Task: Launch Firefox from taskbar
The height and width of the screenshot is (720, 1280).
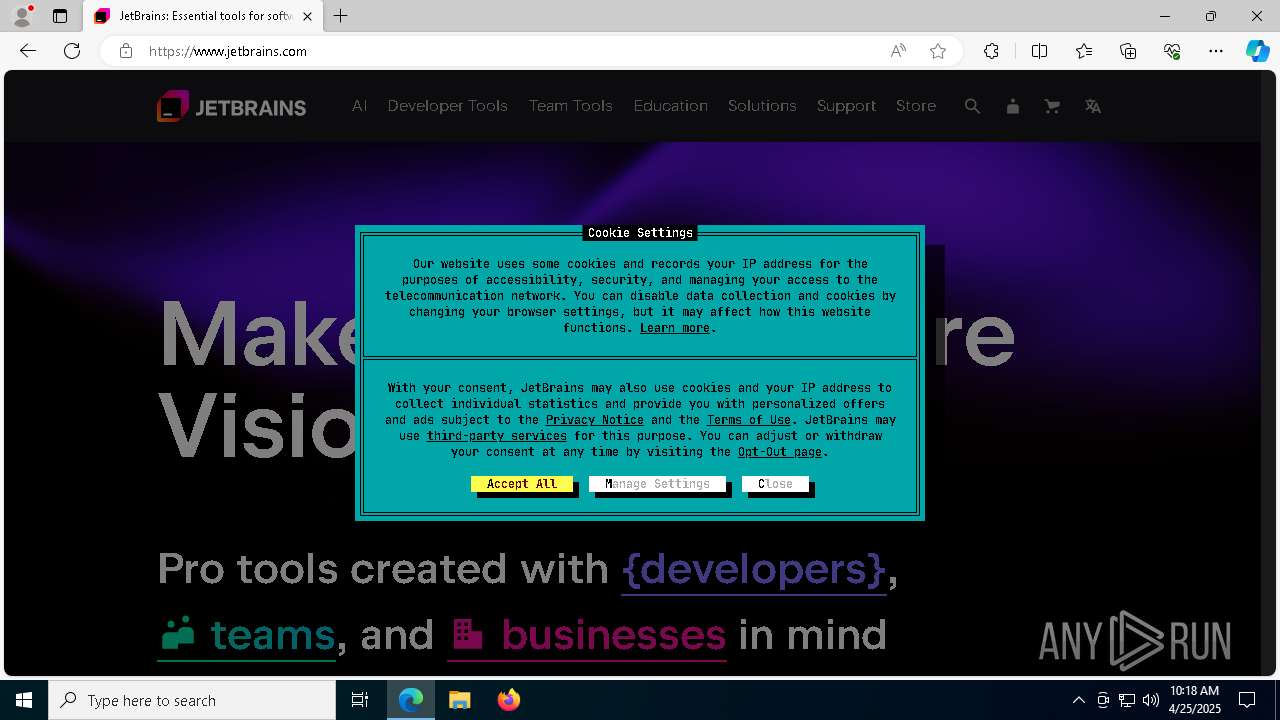Action: point(509,700)
